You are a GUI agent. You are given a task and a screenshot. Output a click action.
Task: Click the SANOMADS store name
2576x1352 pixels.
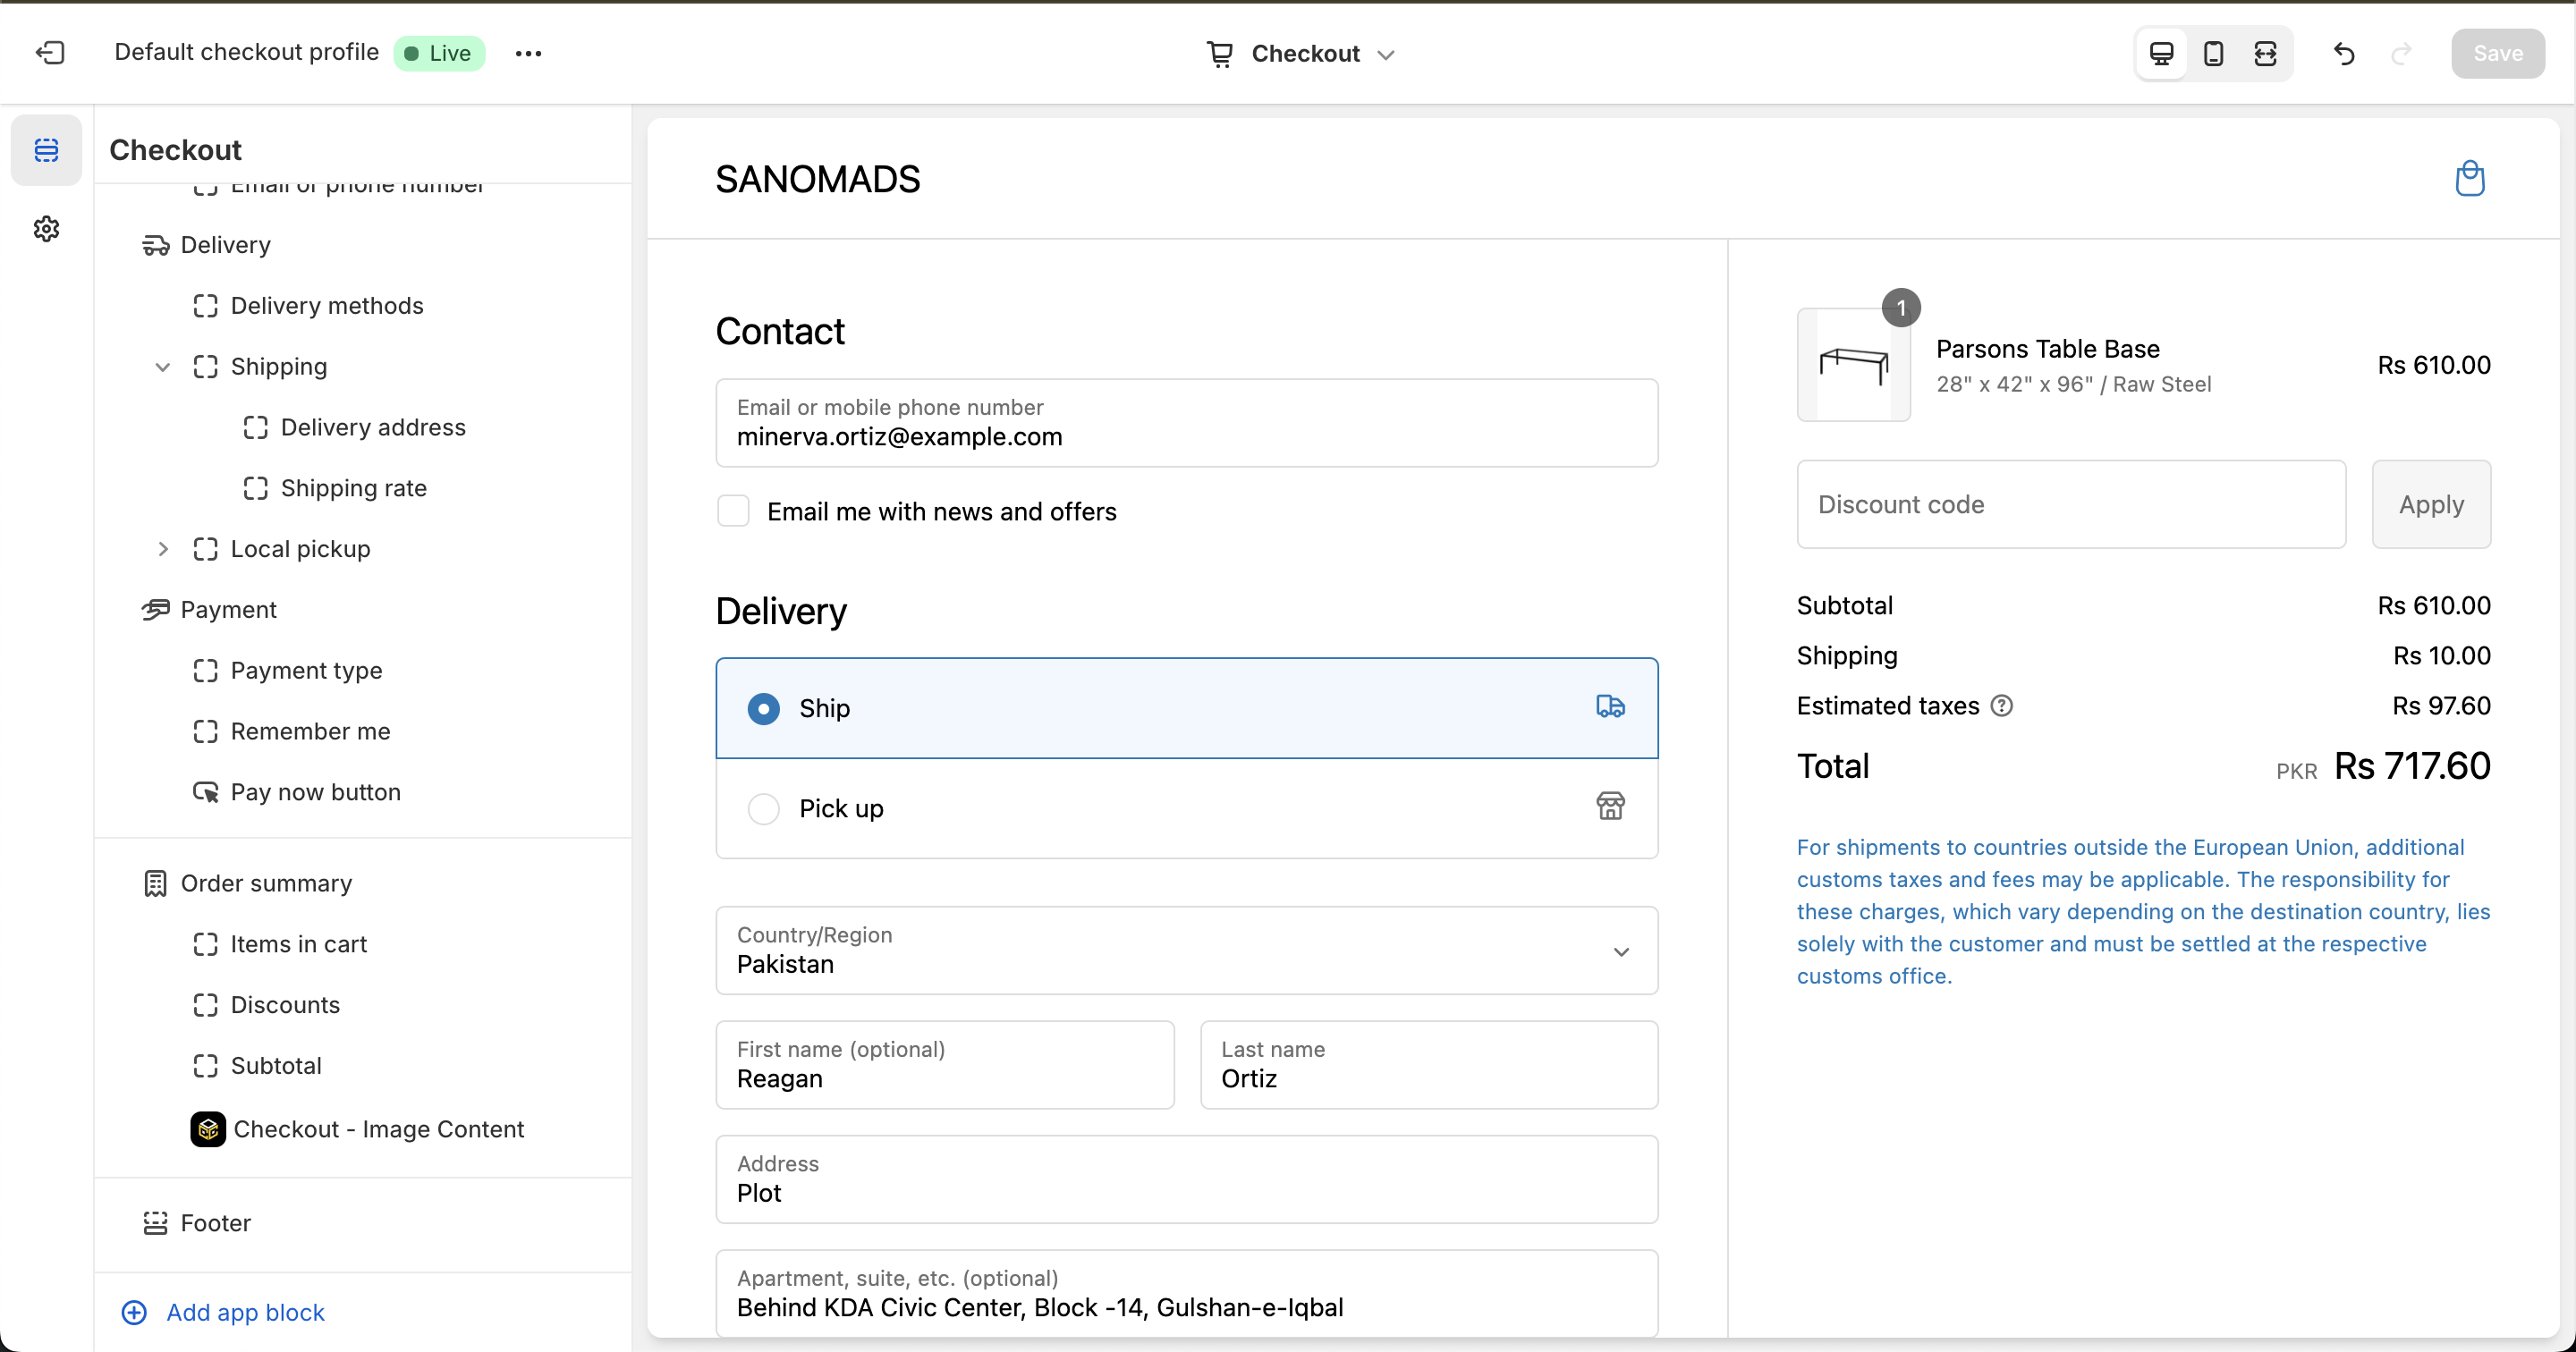[x=817, y=179]
